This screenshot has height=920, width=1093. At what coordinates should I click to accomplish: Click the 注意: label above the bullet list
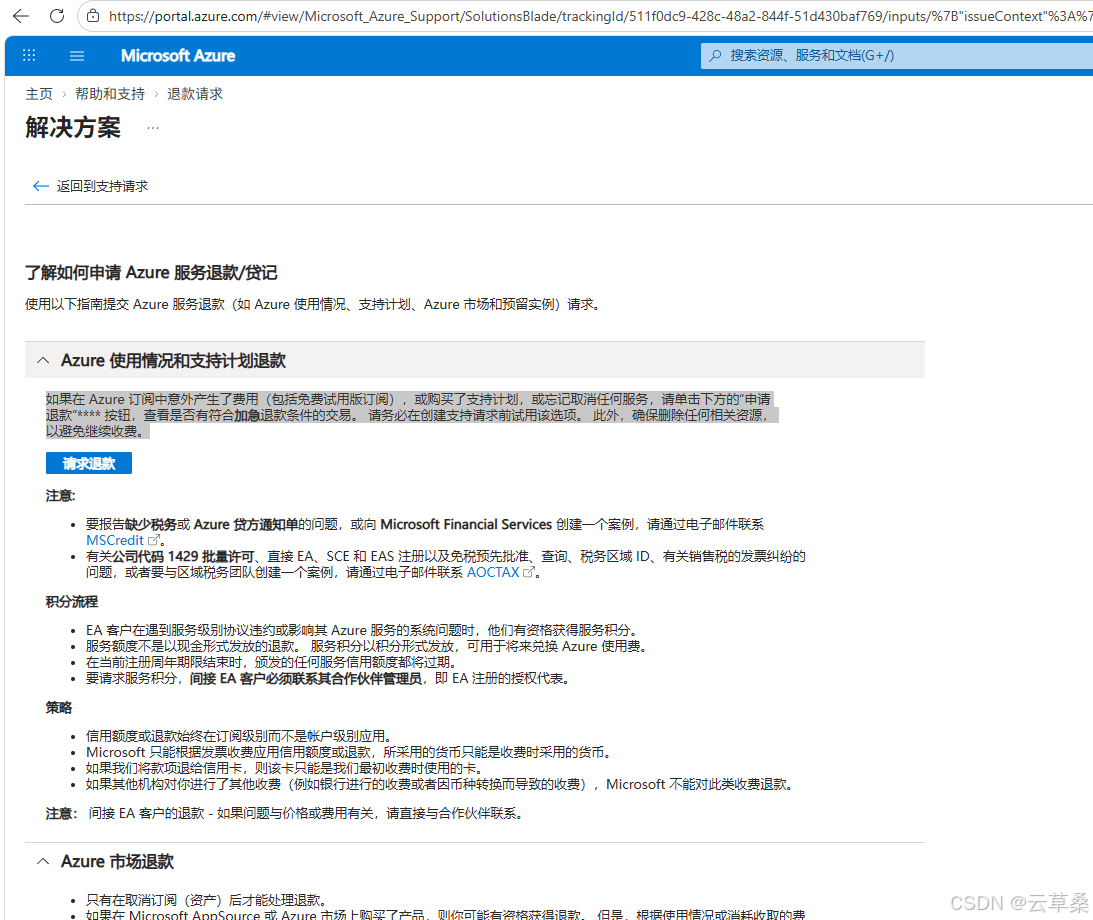coord(61,496)
